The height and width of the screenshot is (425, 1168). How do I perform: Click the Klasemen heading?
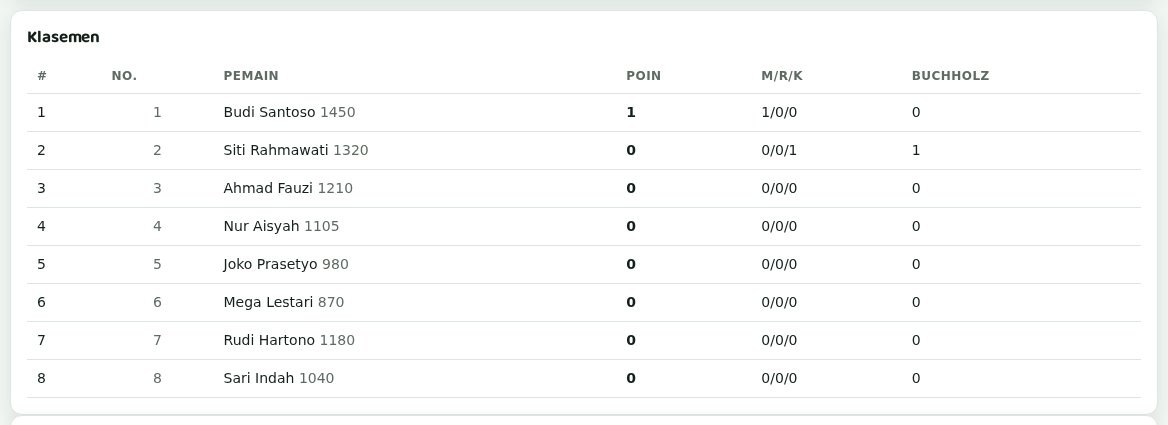tap(63, 37)
